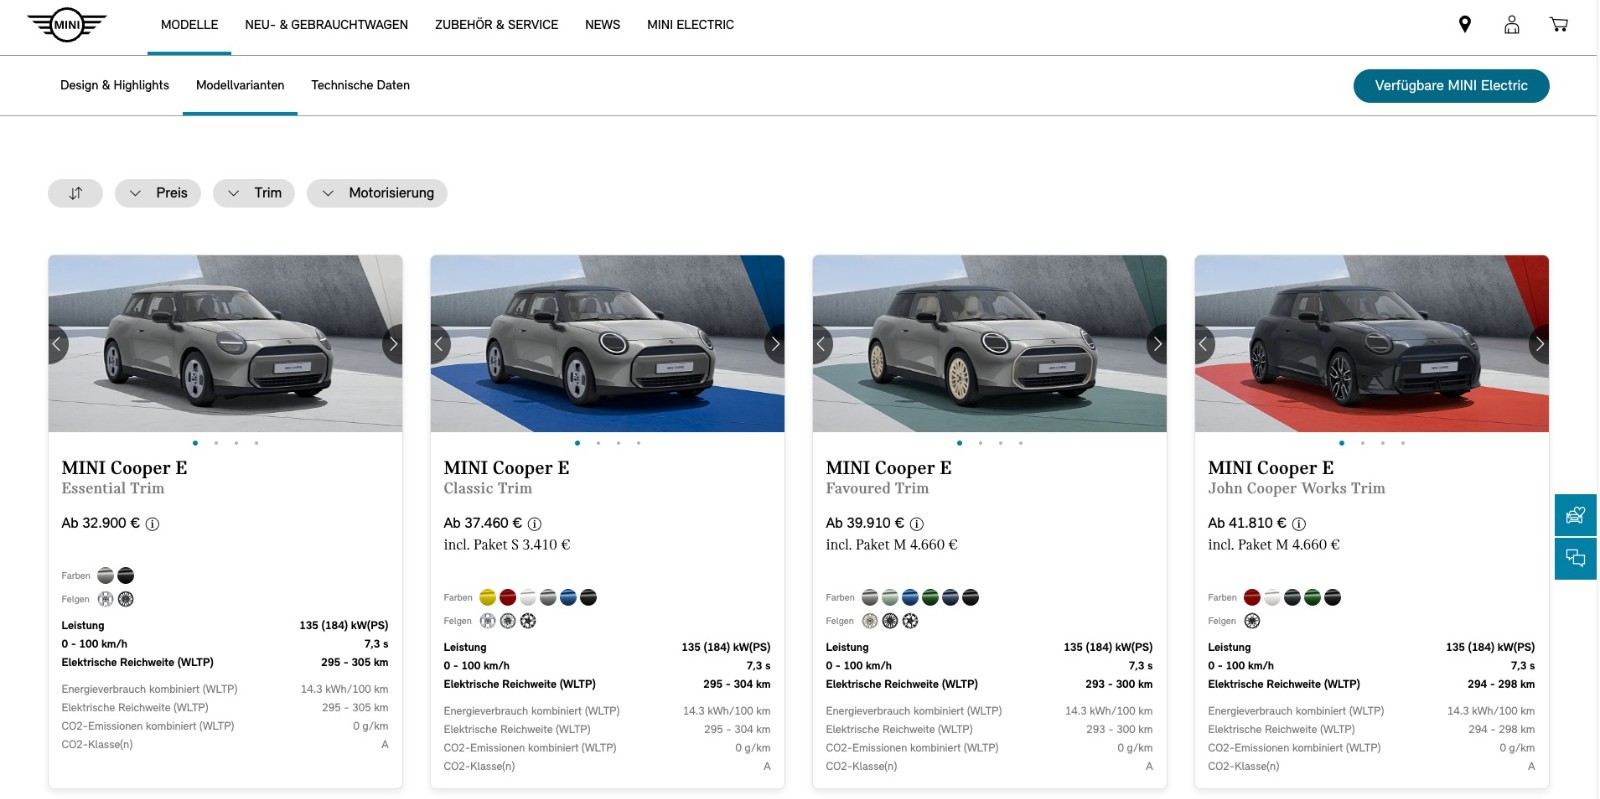1600x799 pixels.
Task: Select second wheel option for Favoured Trim
Action: coord(889,621)
